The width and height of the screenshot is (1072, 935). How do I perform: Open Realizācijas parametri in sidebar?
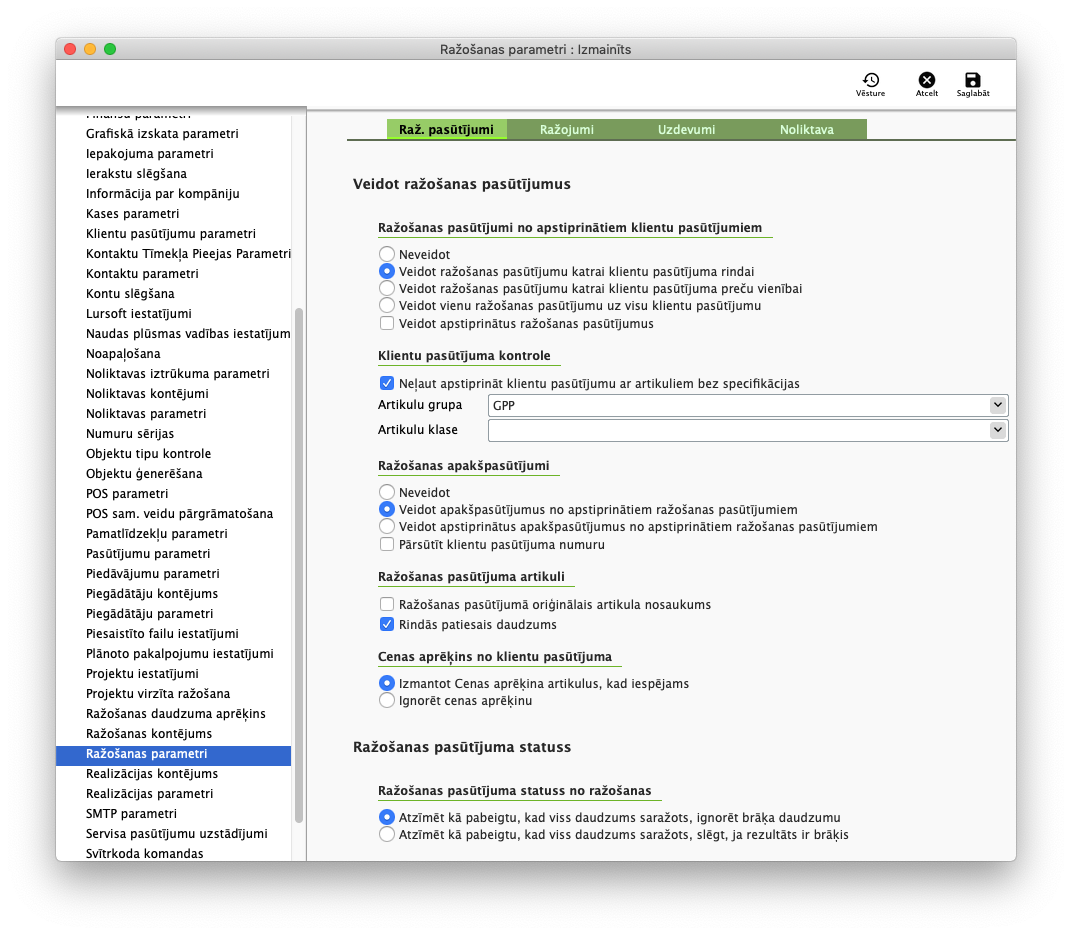click(x=149, y=794)
